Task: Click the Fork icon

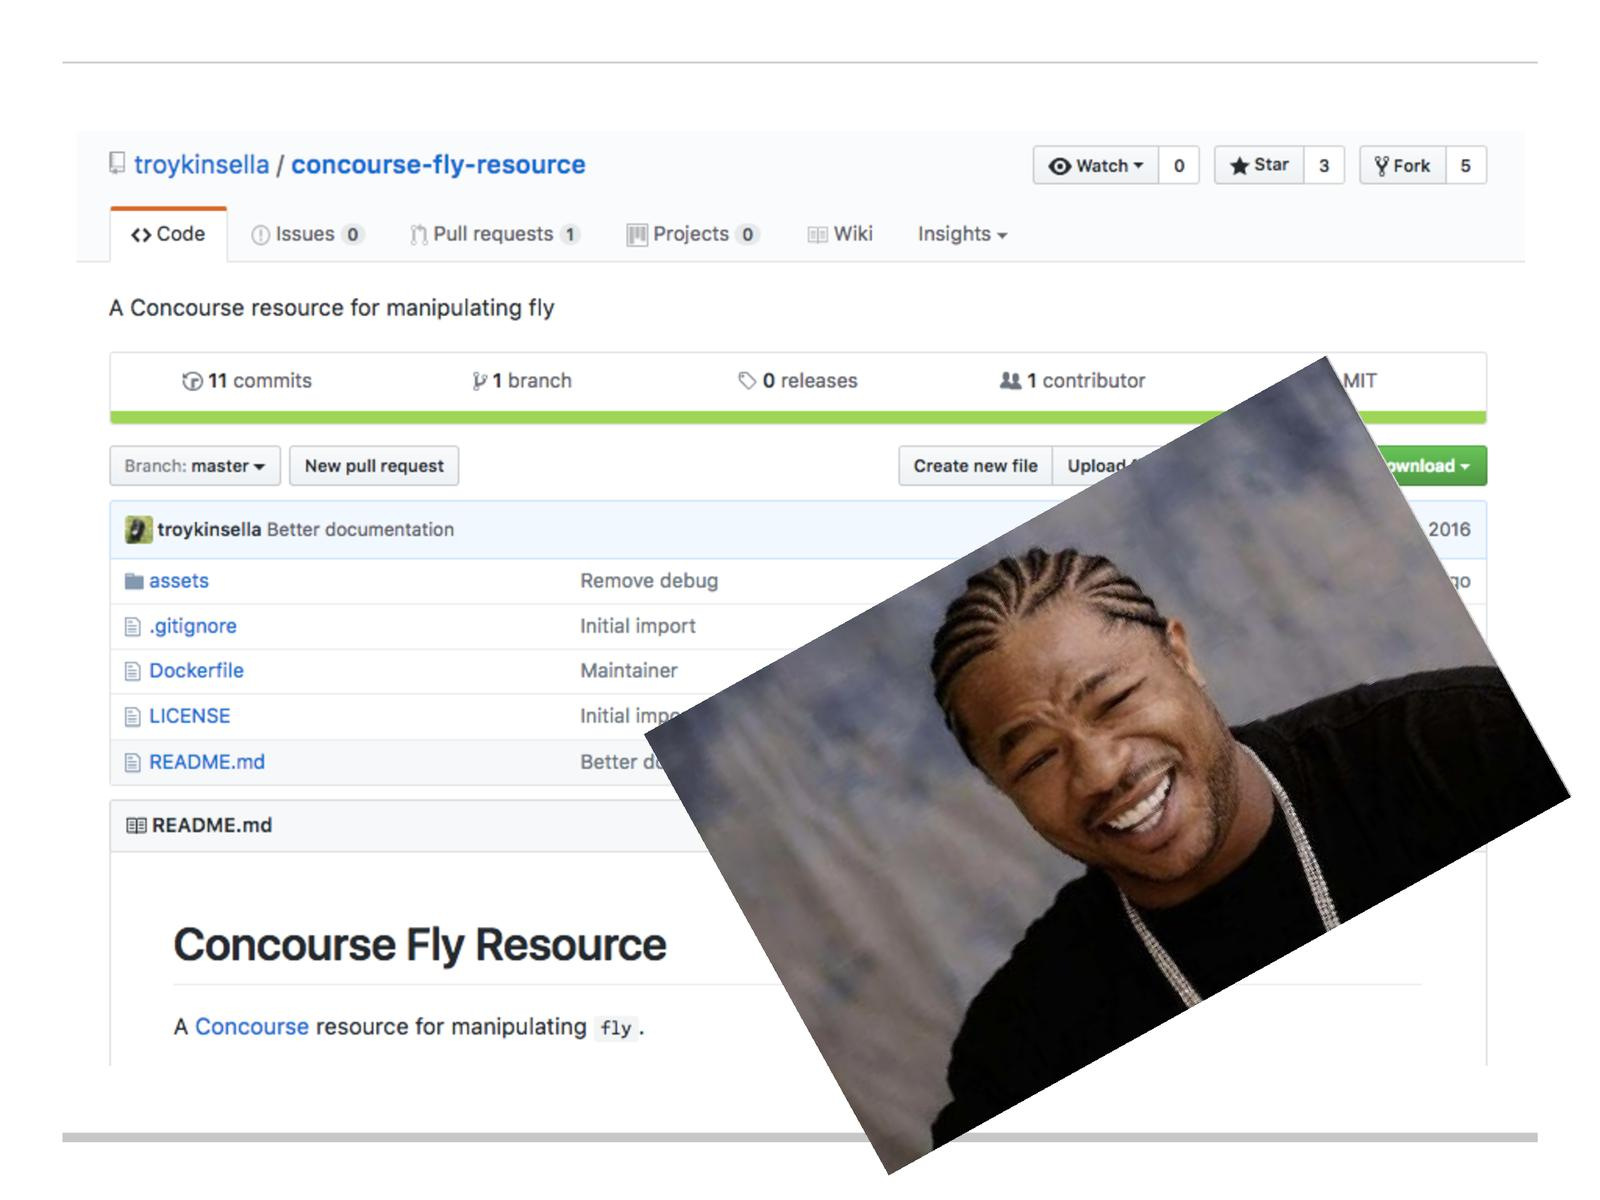Action: [1382, 166]
